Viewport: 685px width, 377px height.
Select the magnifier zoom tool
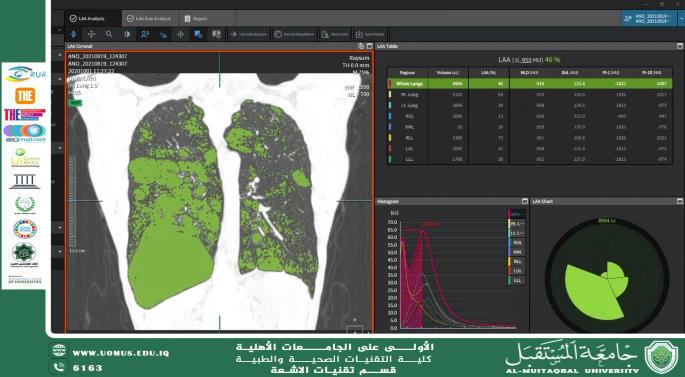click(x=109, y=34)
